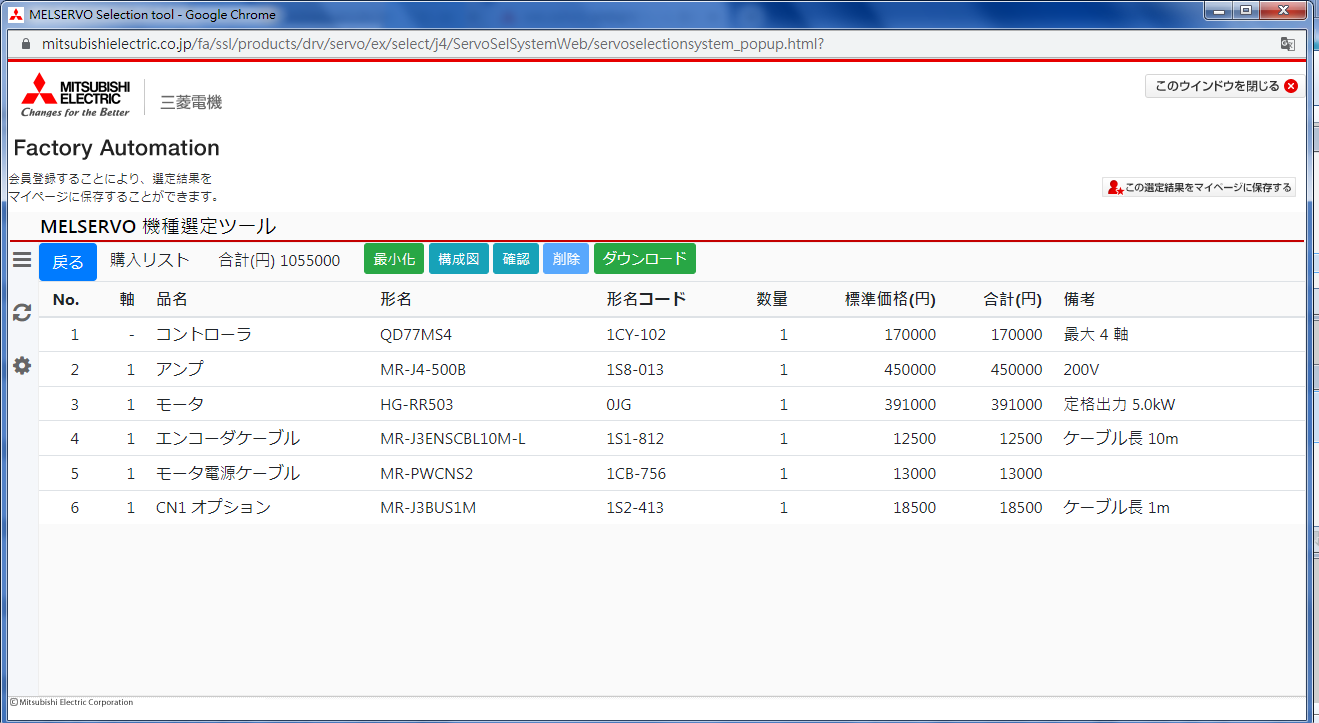Click the 形名コード column header

click(646, 299)
